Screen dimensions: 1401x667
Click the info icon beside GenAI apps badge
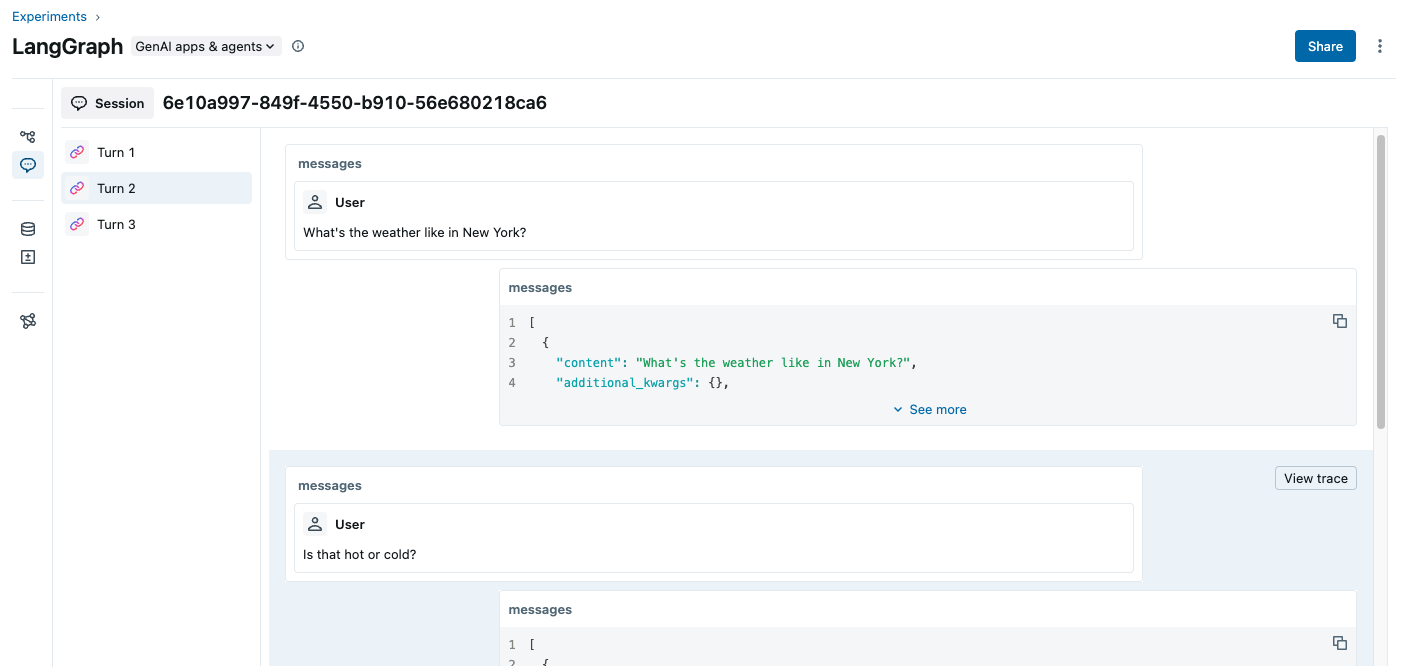297,46
